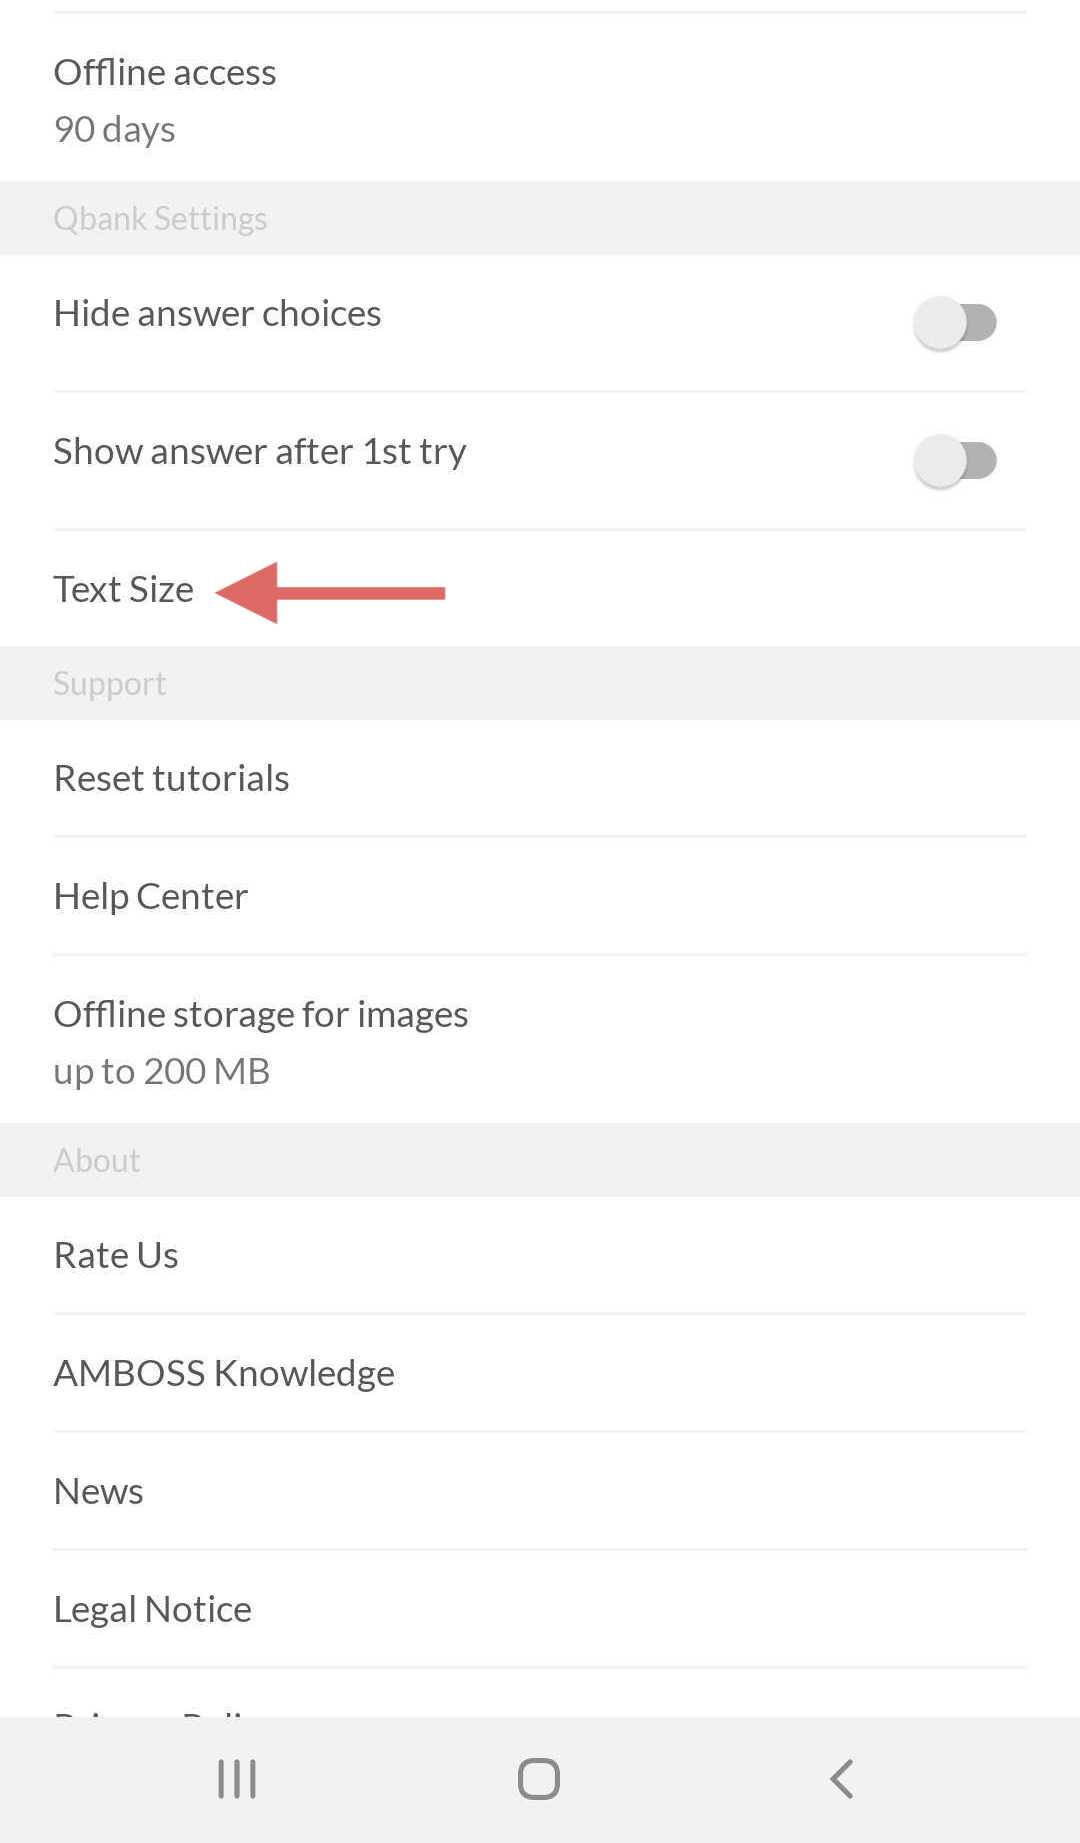Toggle Show answer after 1st try on
Screen dimensions: 1080x1843
[954, 460]
